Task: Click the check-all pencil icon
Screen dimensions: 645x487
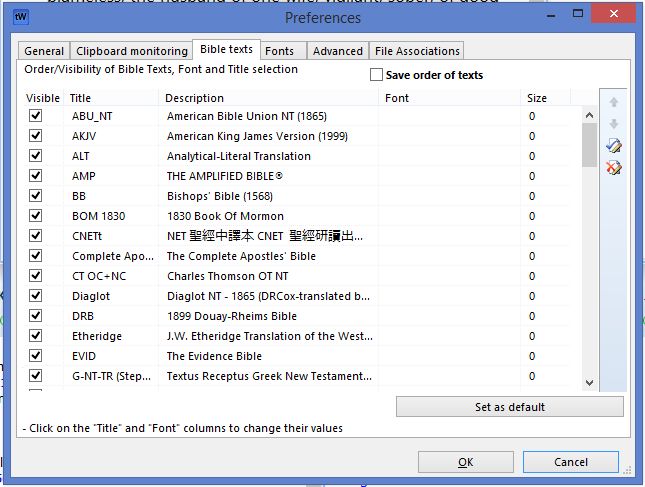Action: (613, 145)
